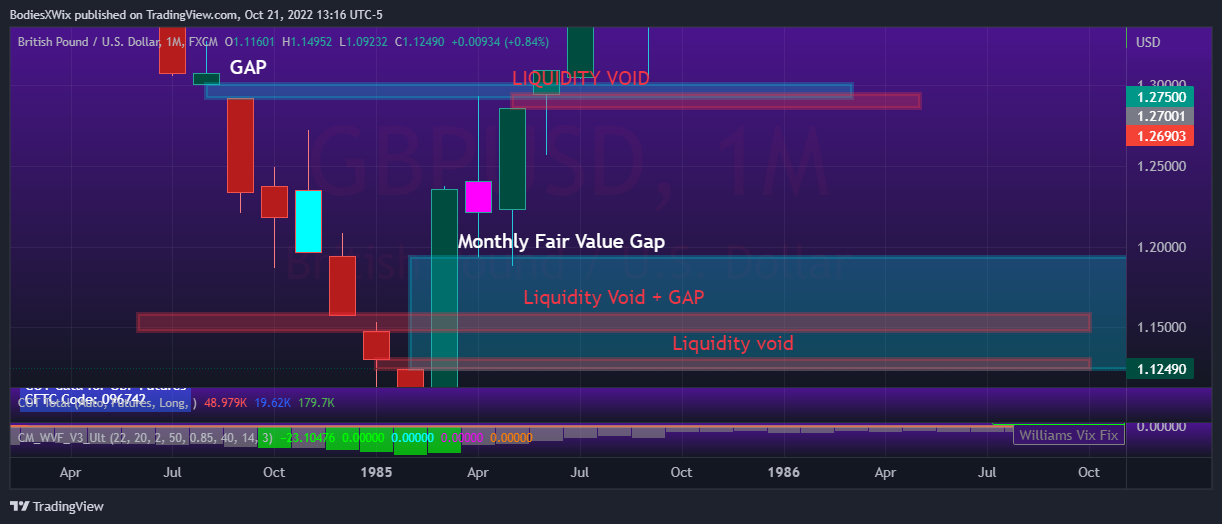Click the 1986 label on the time axis
The height and width of the screenshot is (524, 1222).
tap(784, 472)
